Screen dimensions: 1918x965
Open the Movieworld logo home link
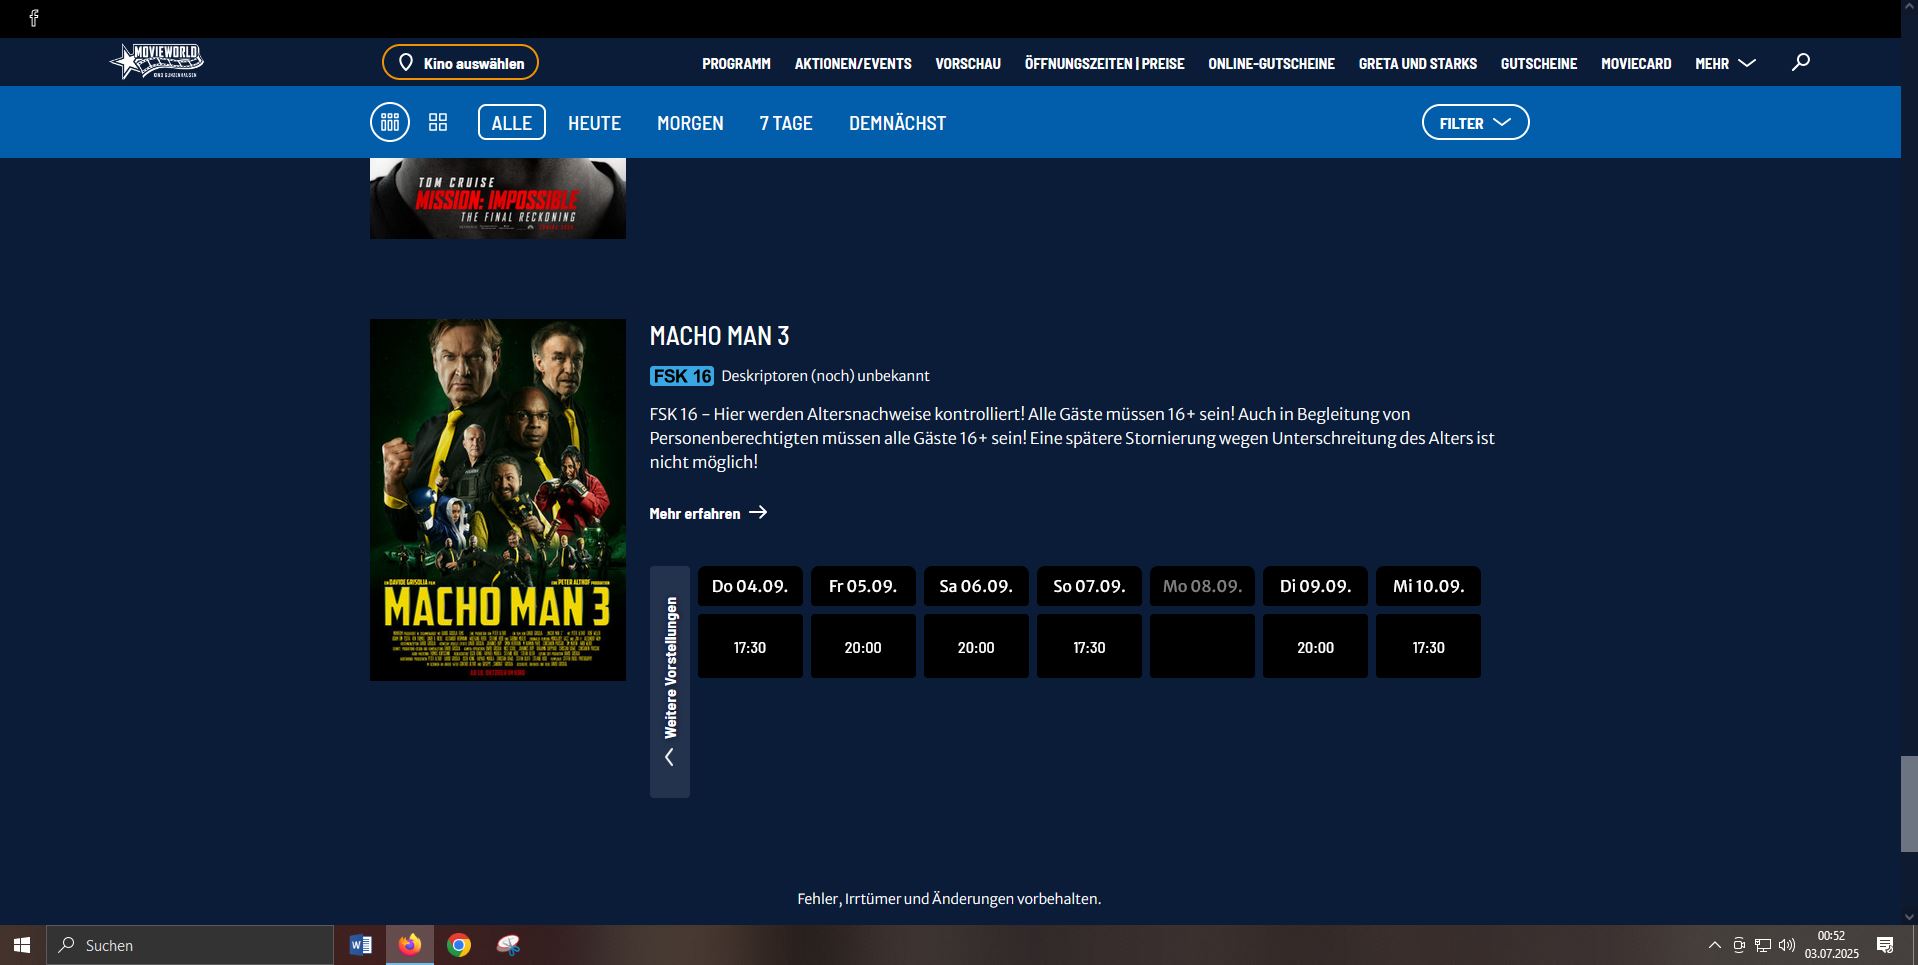point(157,62)
